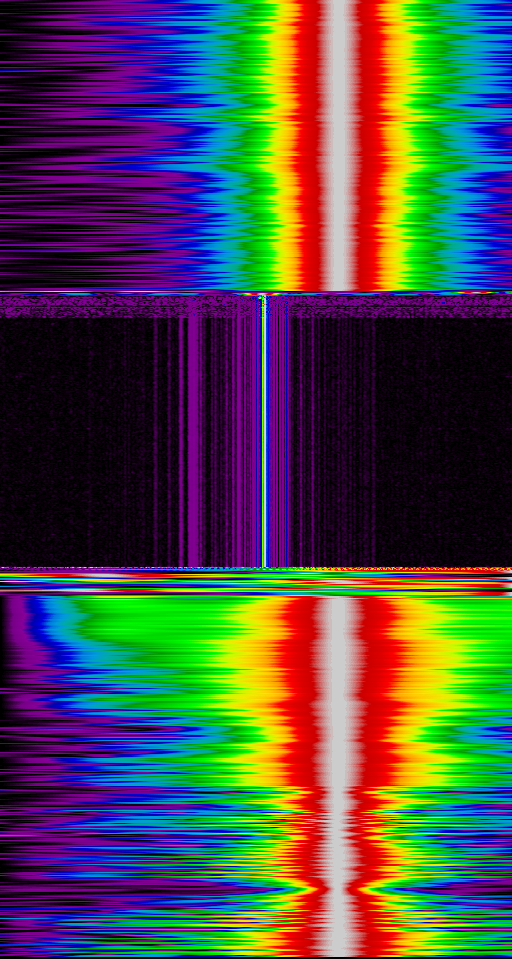Click the red band right of top white stripe
512x959 pixels.
[x=371, y=145]
